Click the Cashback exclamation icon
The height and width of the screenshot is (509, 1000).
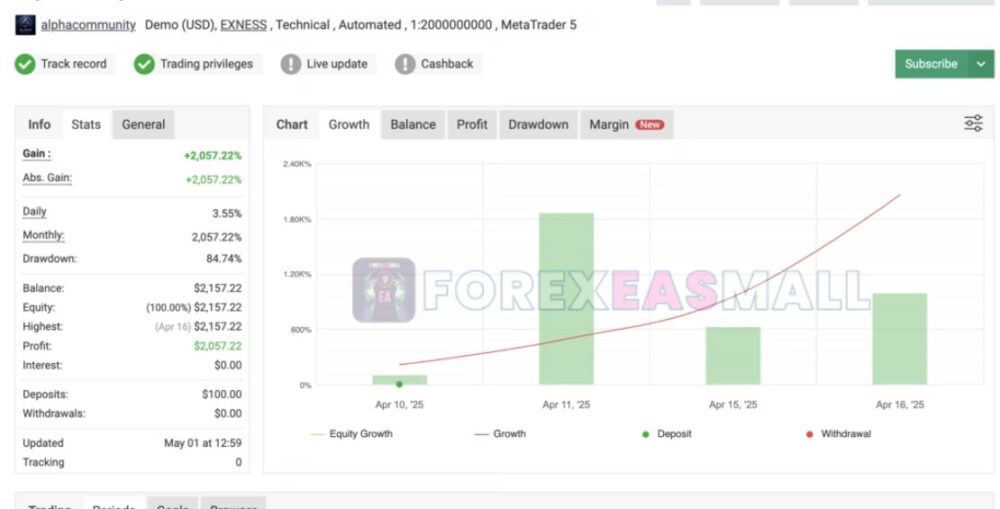(x=405, y=64)
